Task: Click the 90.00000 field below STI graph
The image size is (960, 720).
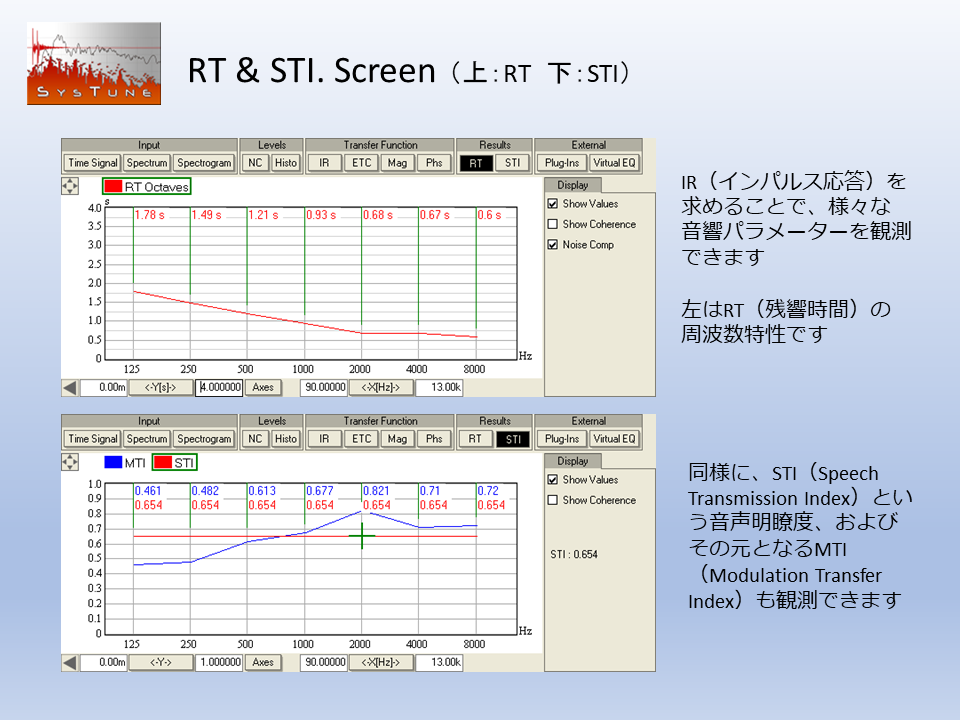Action: click(x=324, y=662)
